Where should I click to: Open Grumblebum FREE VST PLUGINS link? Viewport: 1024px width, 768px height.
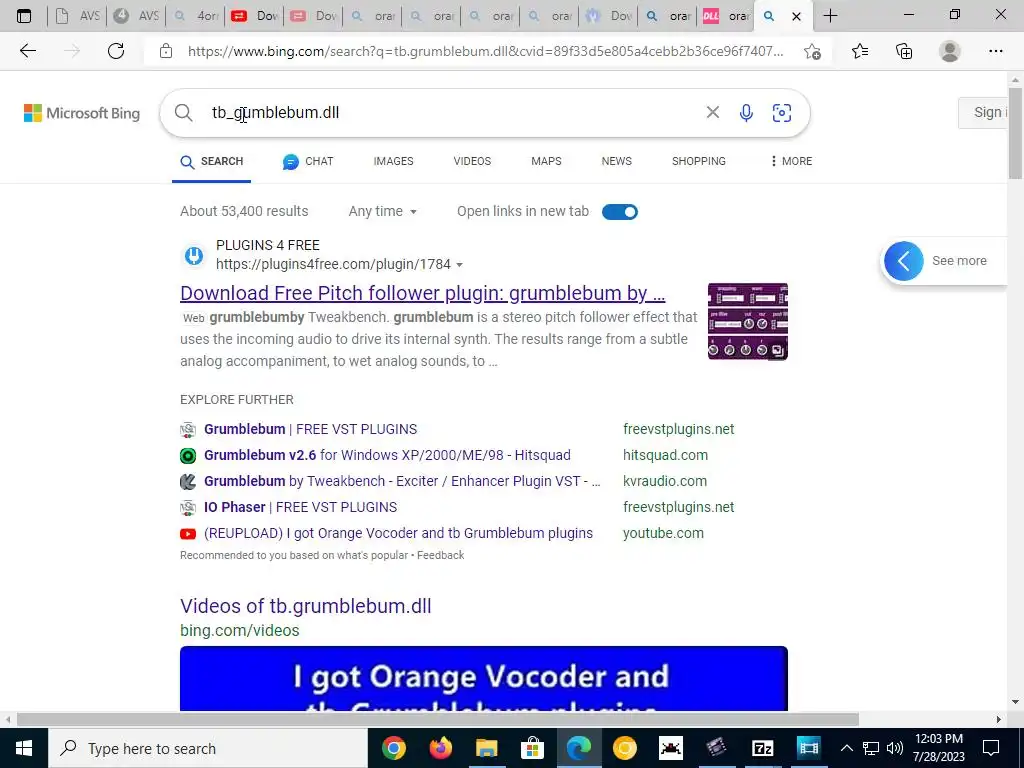[x=310, y=429]
